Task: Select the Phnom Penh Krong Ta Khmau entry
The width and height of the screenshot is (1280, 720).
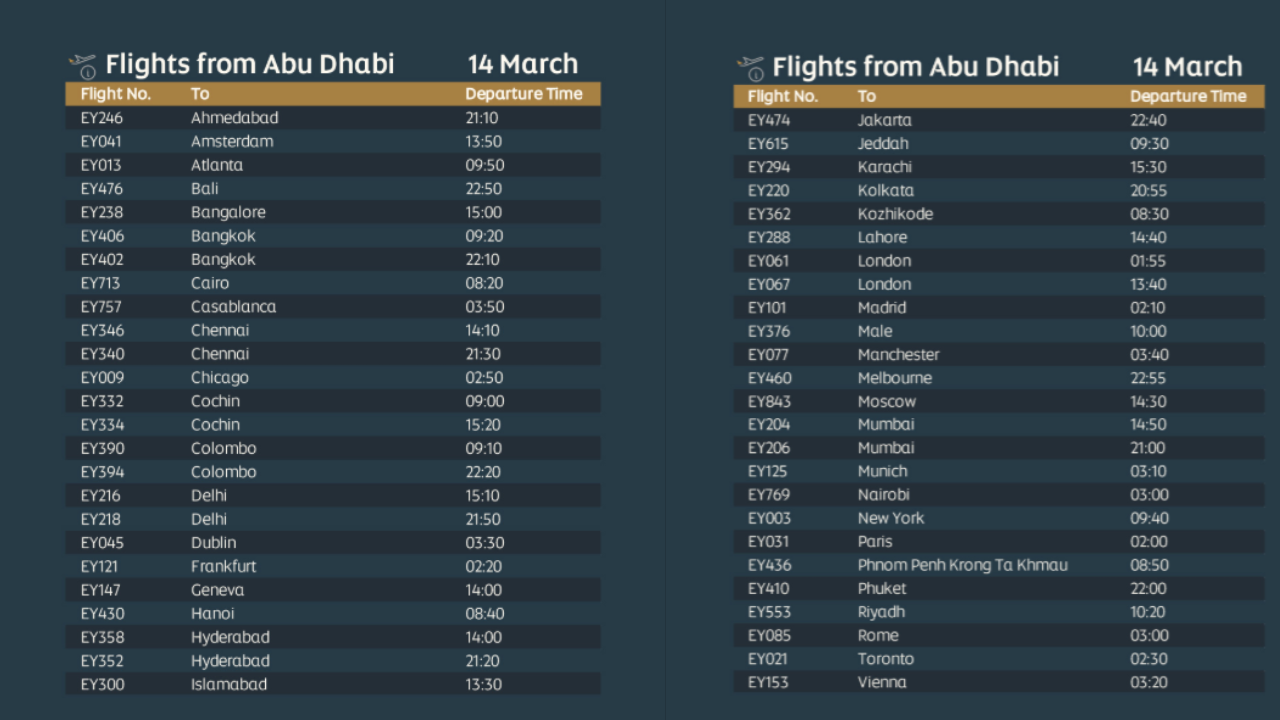Action: click(x=962, y=565)
